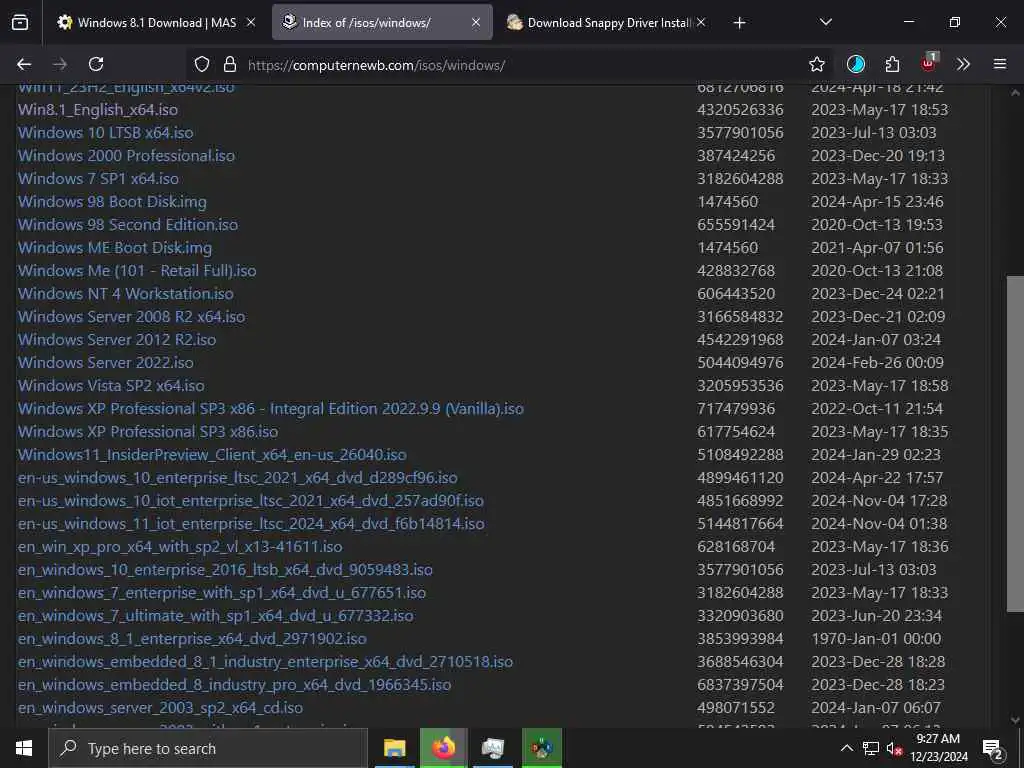Click the Type here to search box
The image size is (1024, 768).
coord(209,748)
